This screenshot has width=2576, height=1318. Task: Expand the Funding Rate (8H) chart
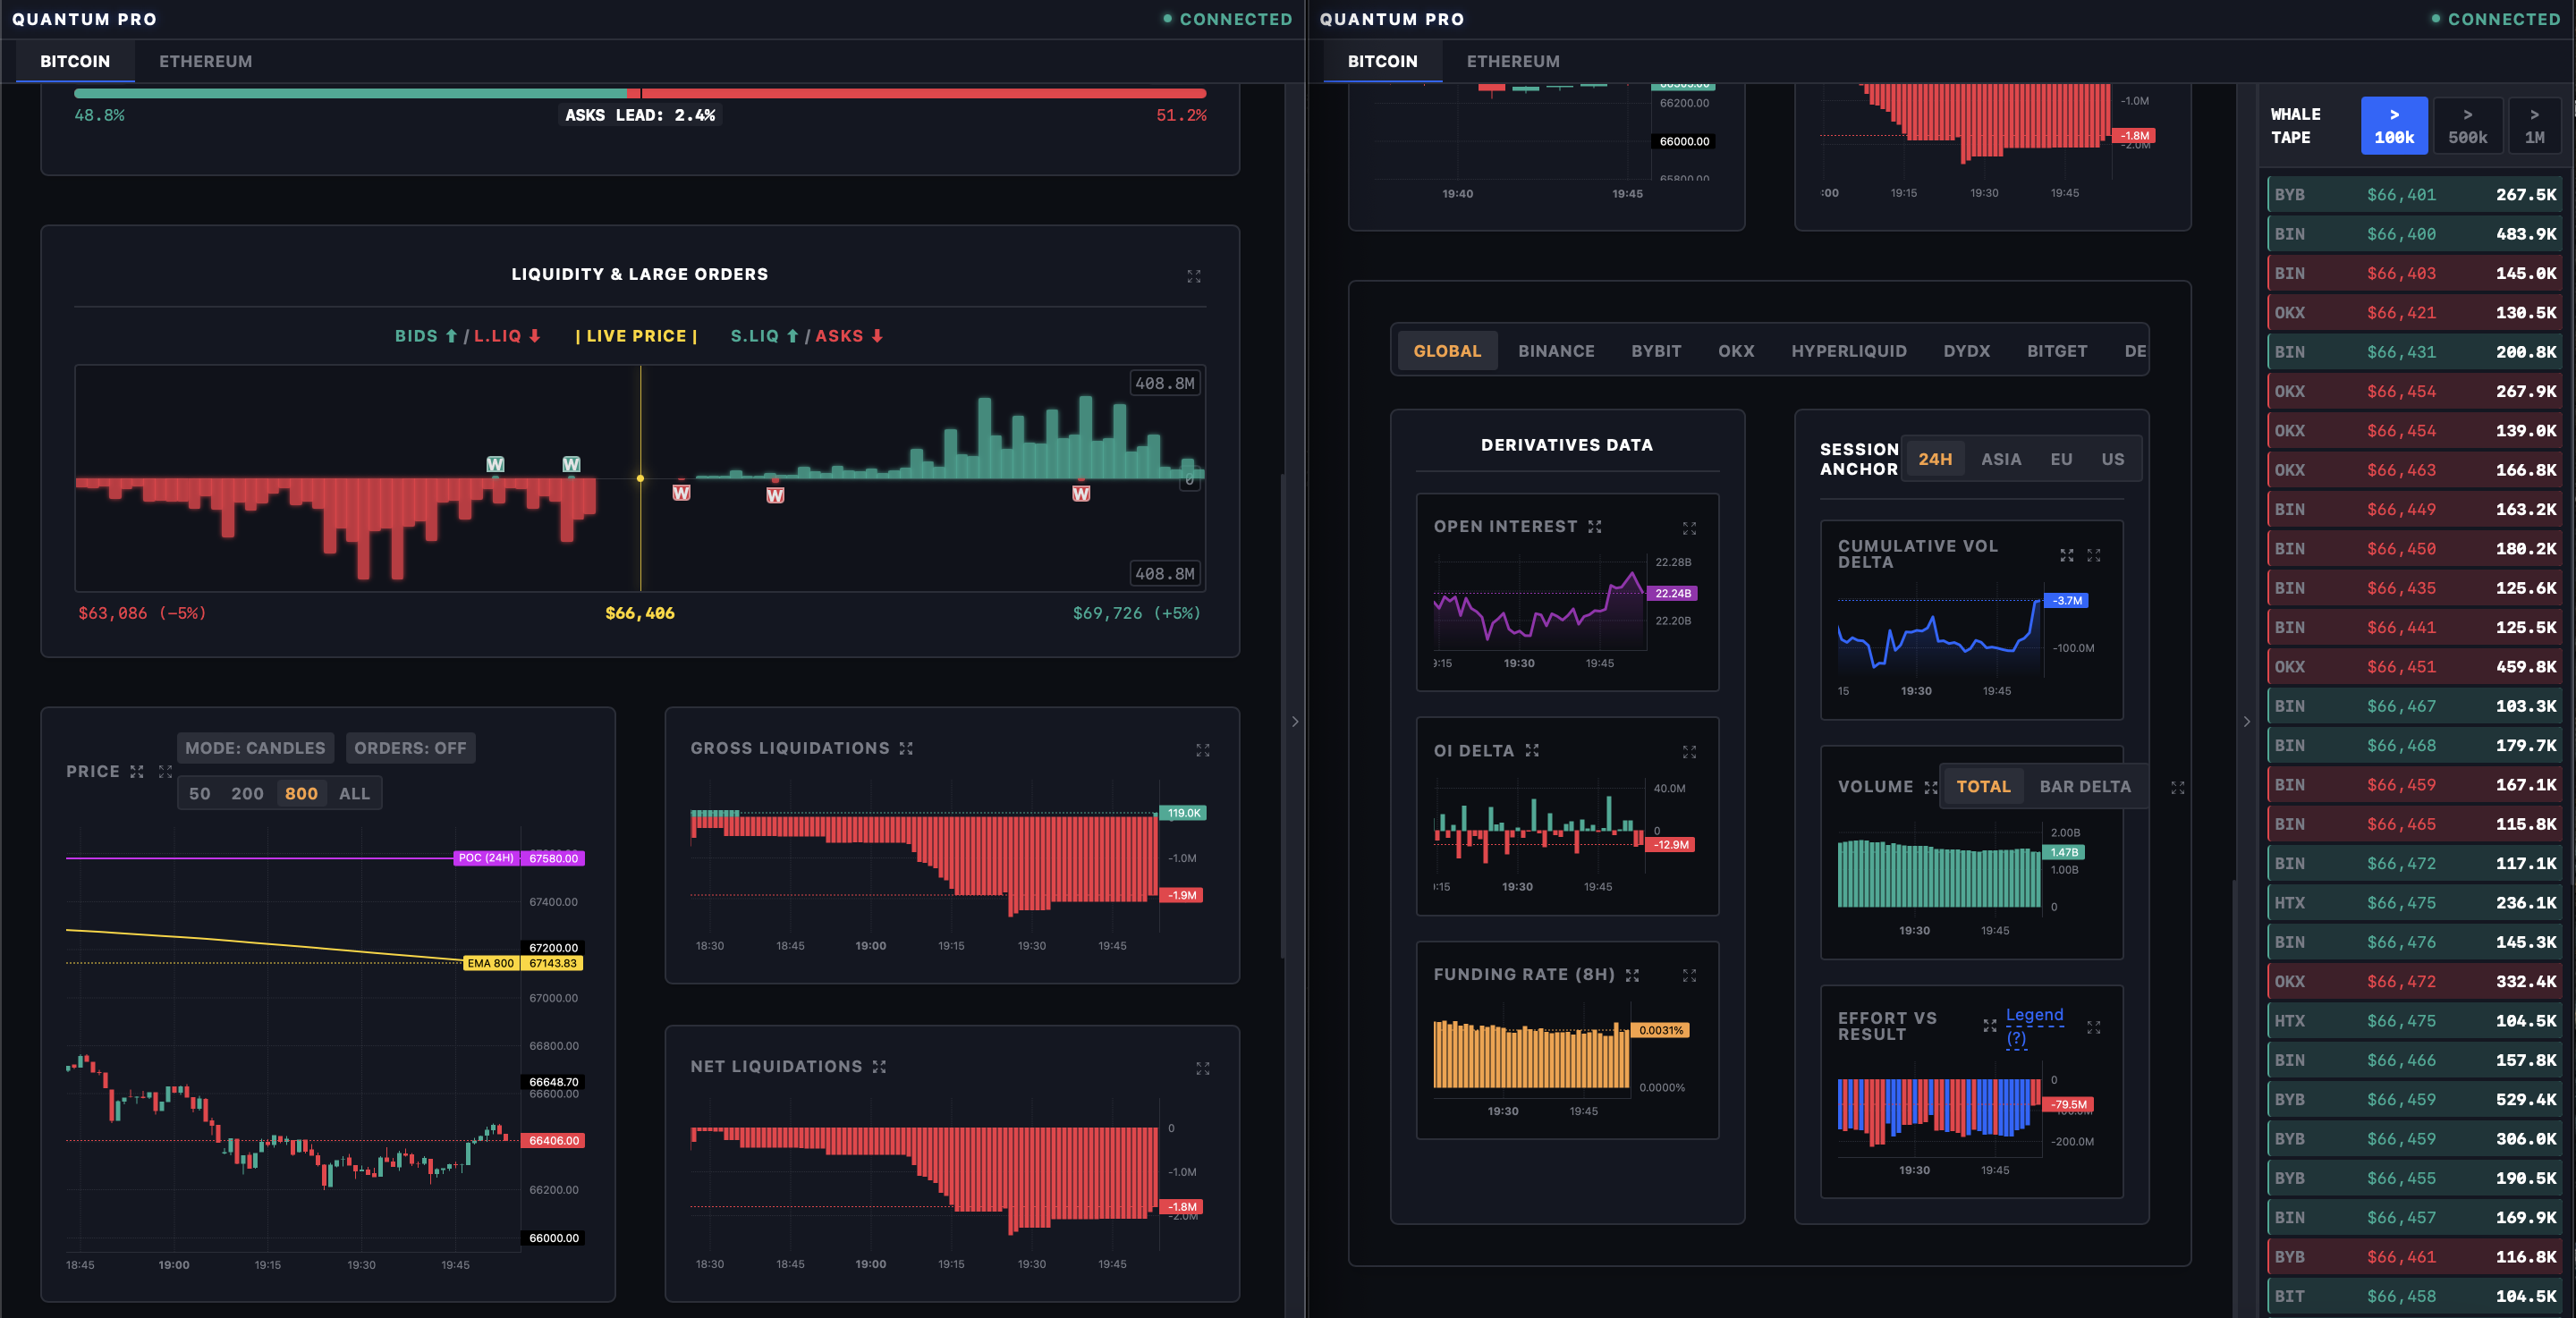tap(1688, 976)
